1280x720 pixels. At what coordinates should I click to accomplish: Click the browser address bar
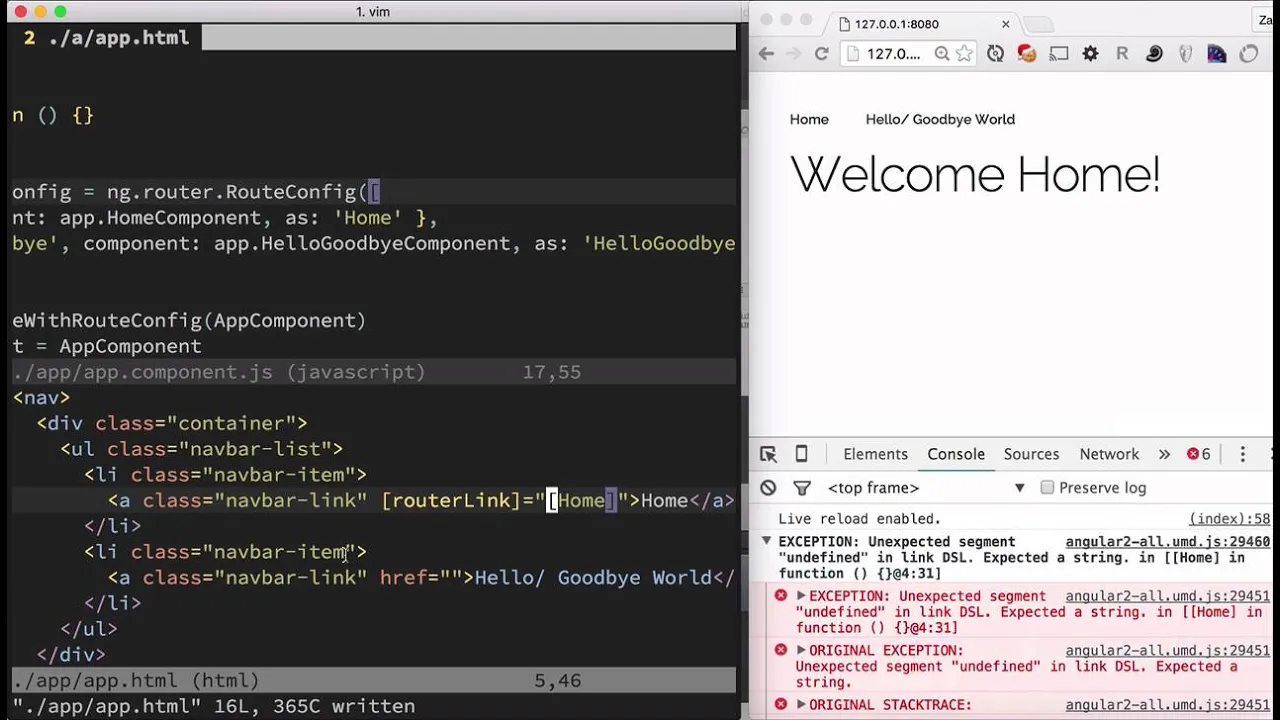click(x=908, y=54)
